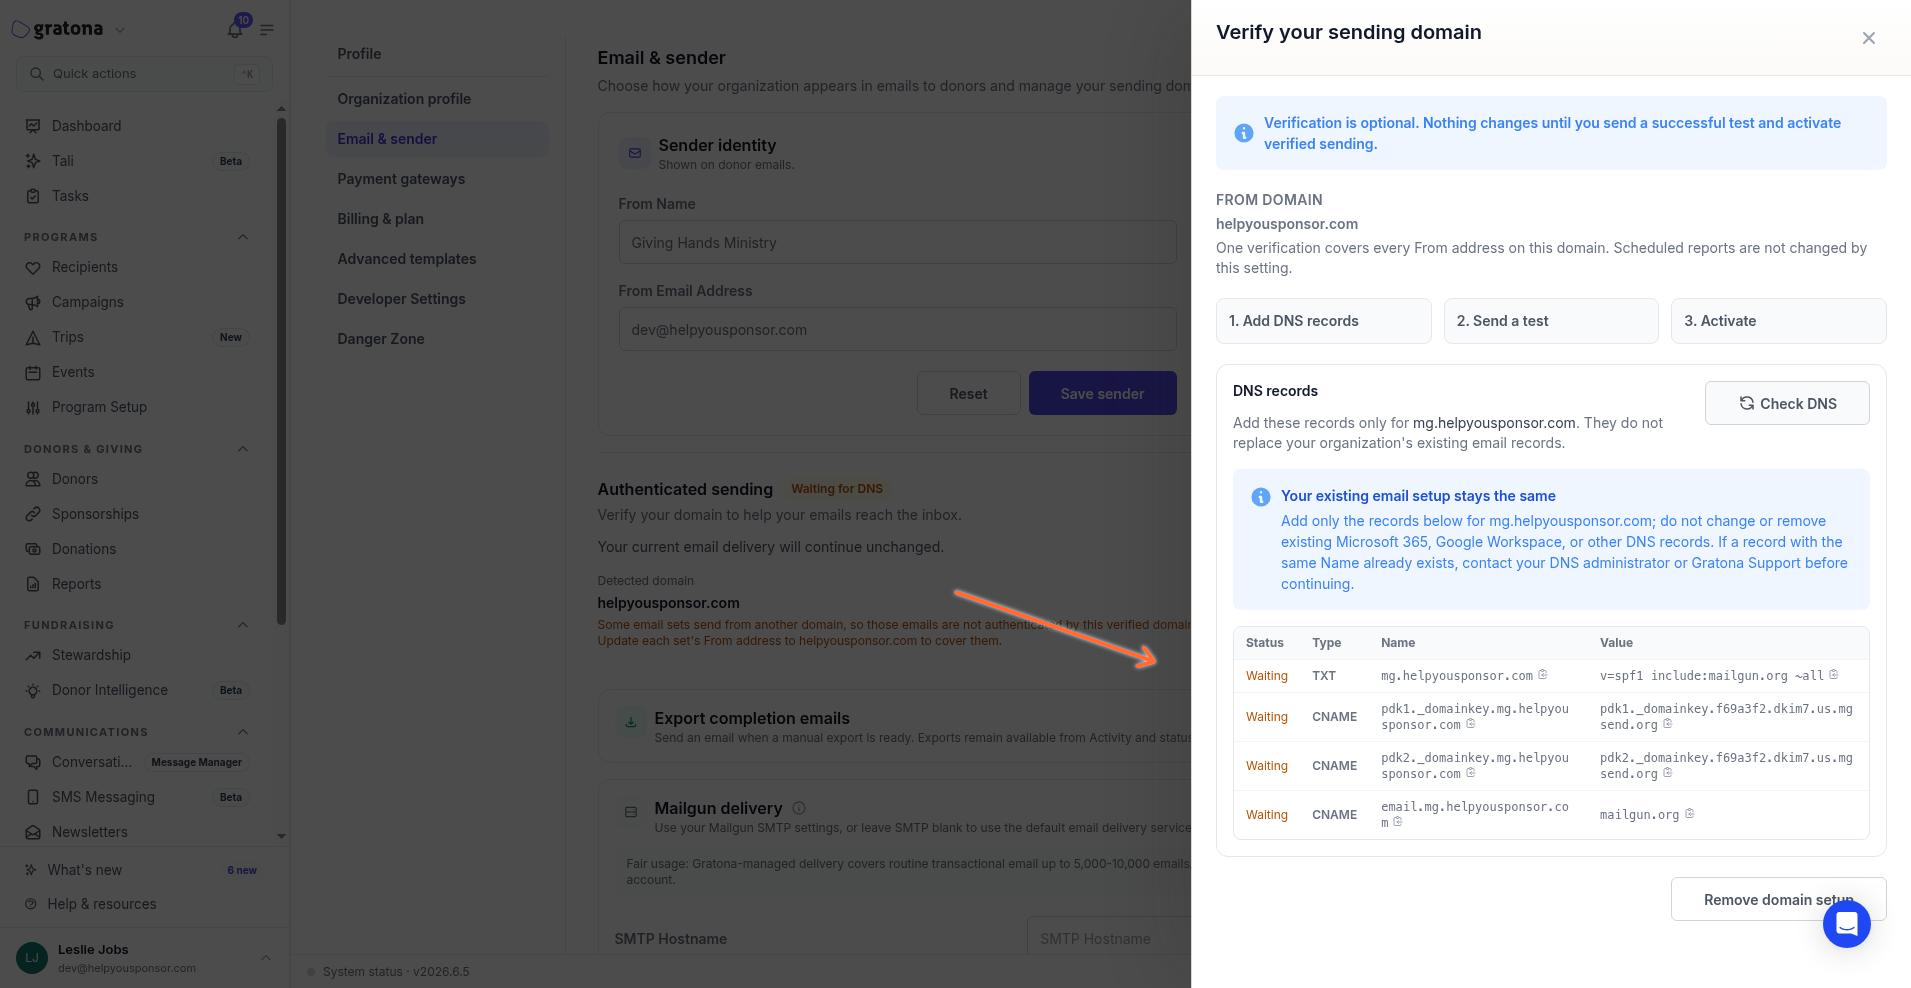1911x988 pixels.
Task: Collapse the sidebar using the menu icon
Action: pyautogui.click(x=267, y=30)
